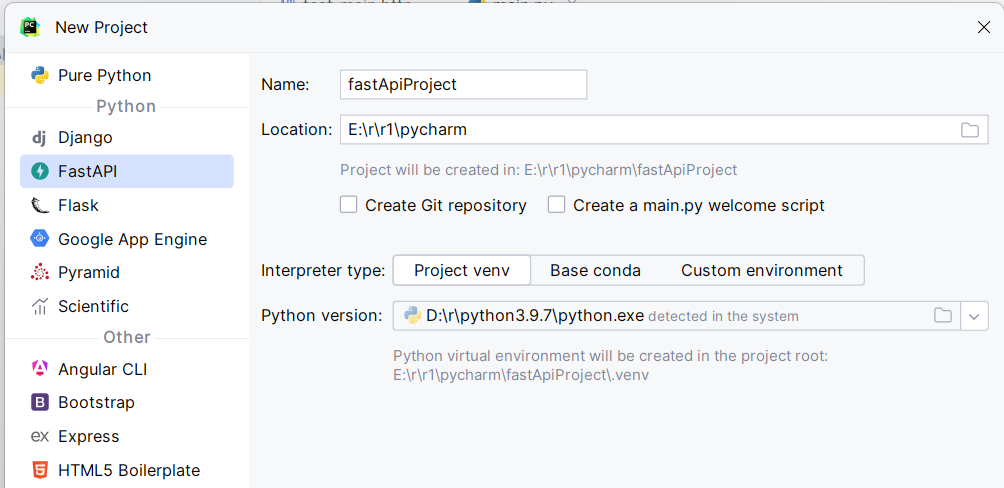Select Google App Engine project type
The height and width of the screenshot is (488, 1004).
pyautogui.click(x=127, y=240)
